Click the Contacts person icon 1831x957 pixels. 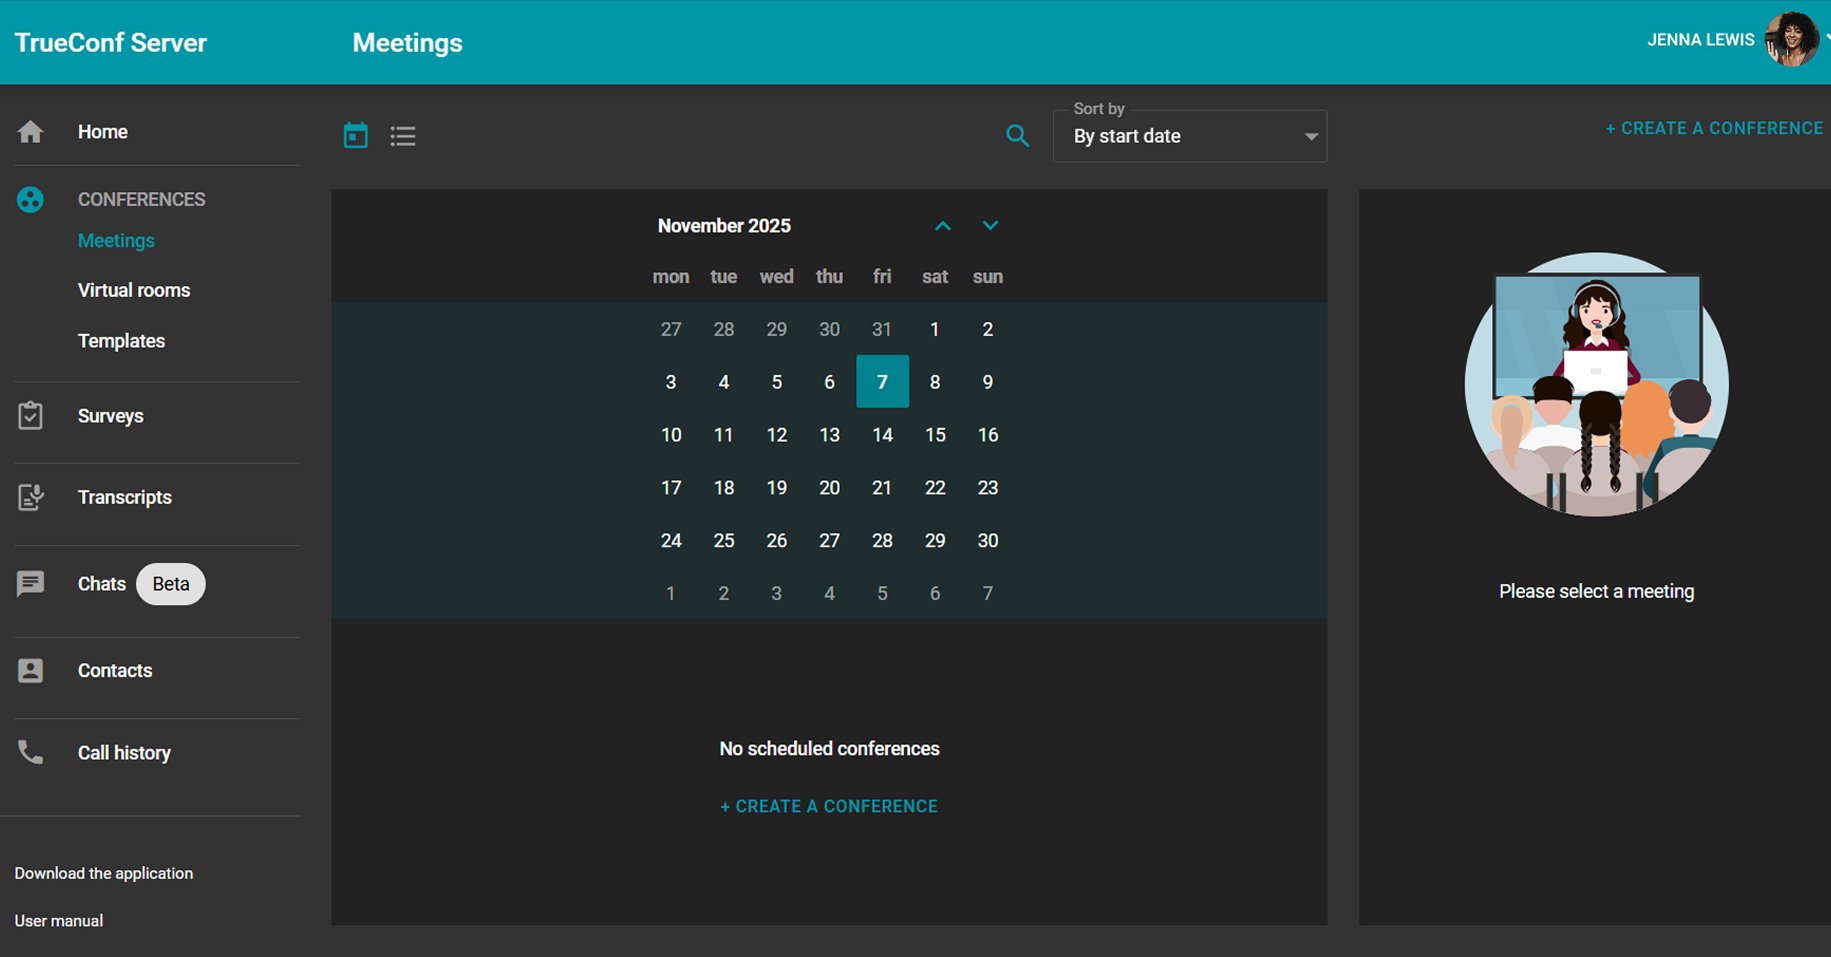click(30, 671)
